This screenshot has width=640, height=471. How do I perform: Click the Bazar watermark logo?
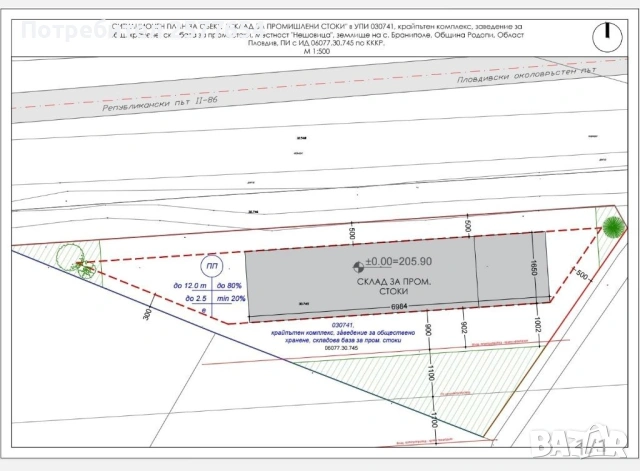(x=579, y=441)
